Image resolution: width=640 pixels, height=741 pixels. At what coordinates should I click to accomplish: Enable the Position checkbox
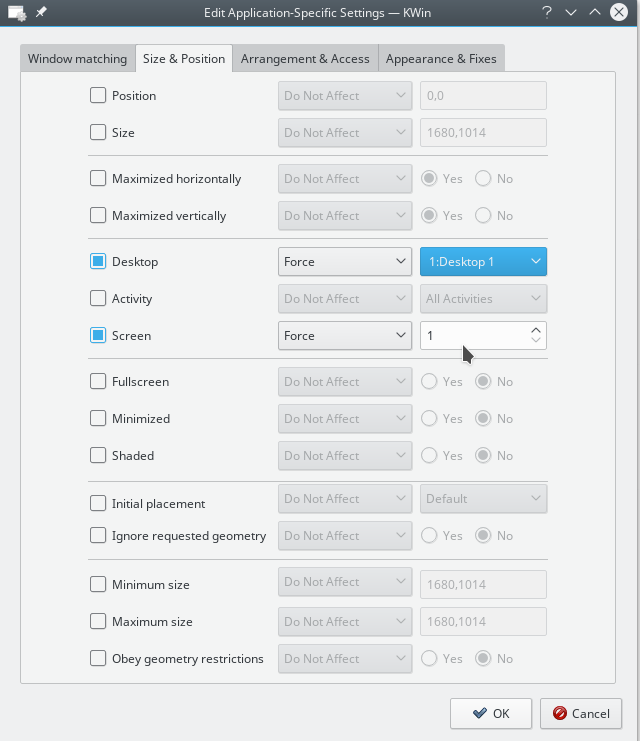[x=98, y=96]
